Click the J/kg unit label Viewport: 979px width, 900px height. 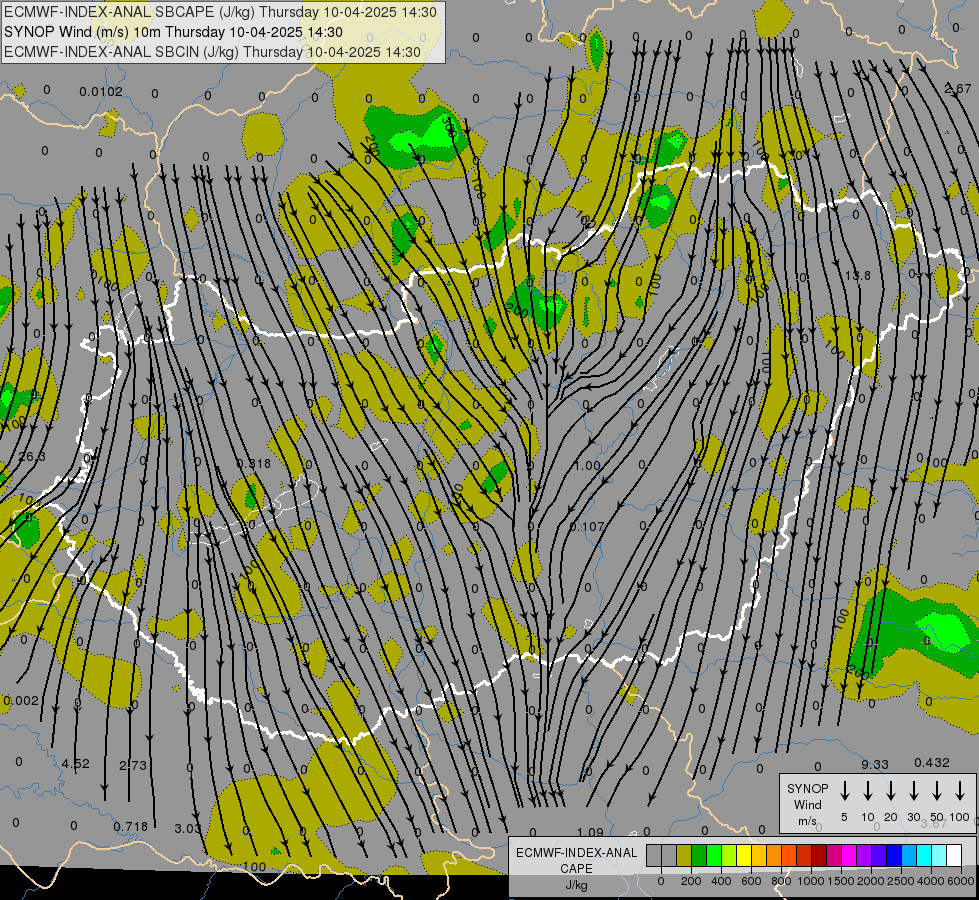(576, 885)
